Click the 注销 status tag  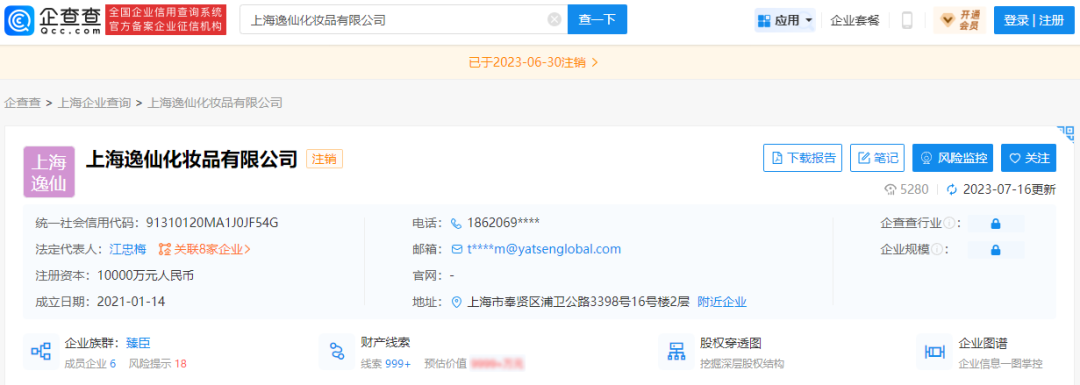pyautogui.click(x=324, y=159)
